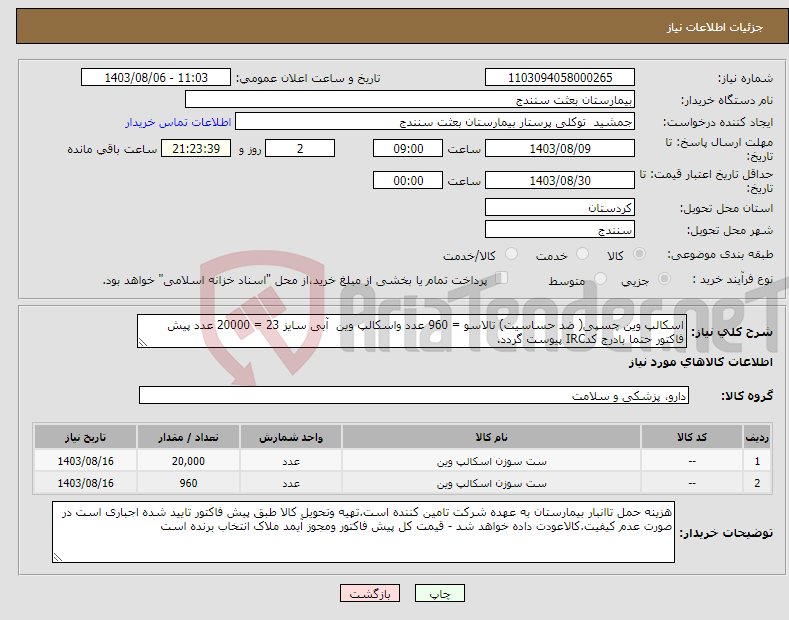Click the row number 2 cell
Viewport: 789px width, 620px height.
coord(757,483)
